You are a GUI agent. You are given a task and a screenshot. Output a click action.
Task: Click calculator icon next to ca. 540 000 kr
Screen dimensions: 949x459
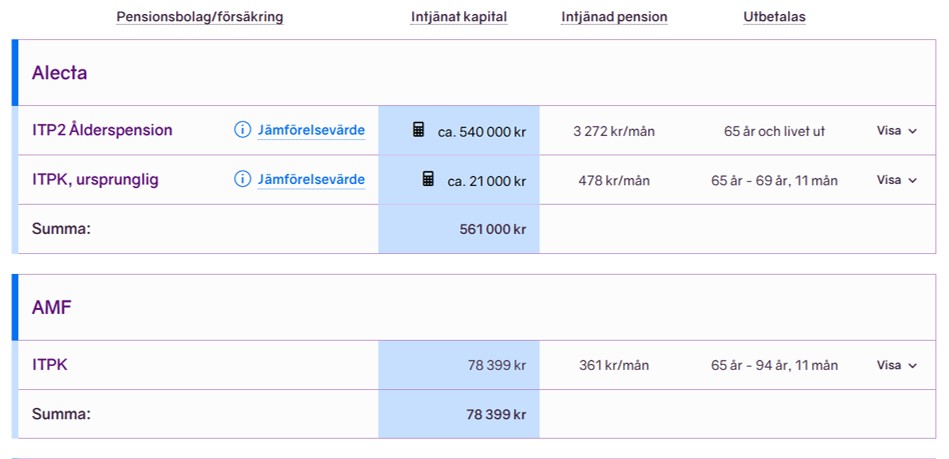pos(418,130)
